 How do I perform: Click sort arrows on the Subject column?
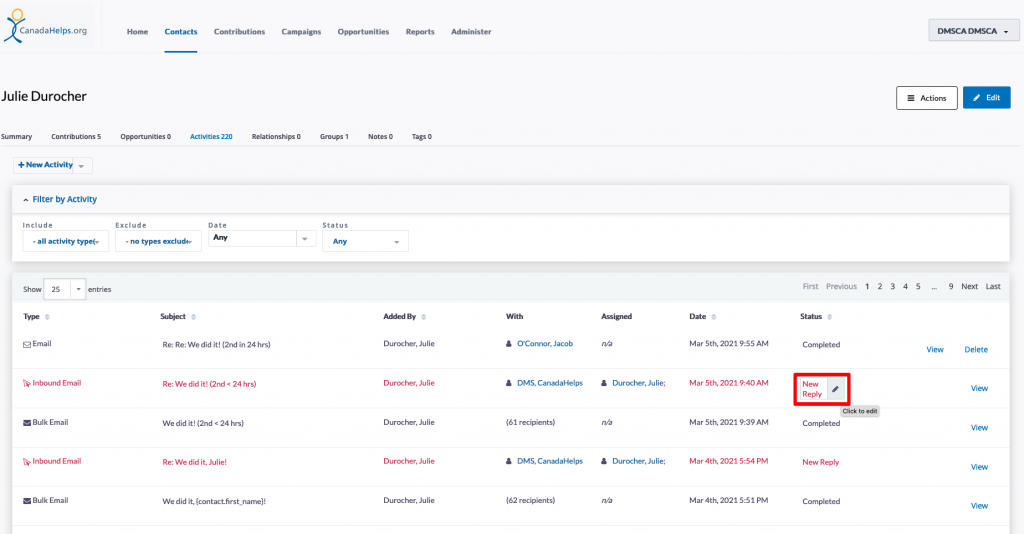point(193,317)
